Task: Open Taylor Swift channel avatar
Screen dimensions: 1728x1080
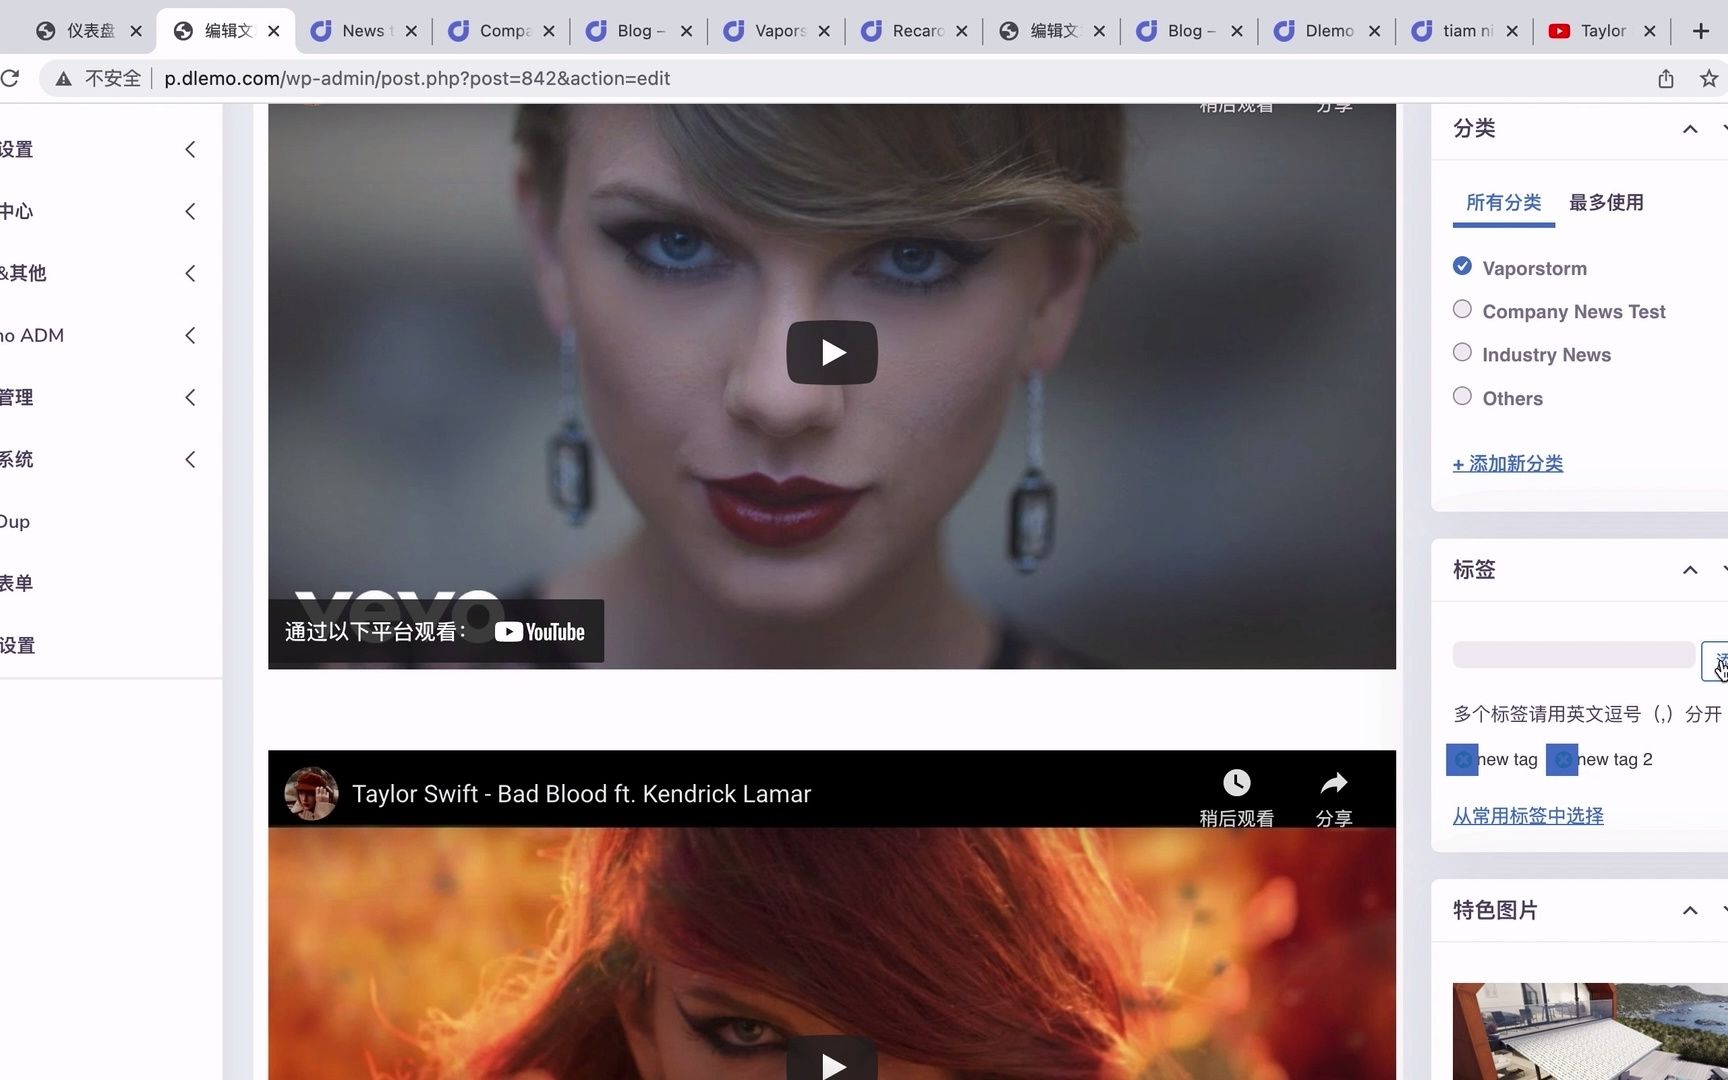Action: pos(311,794)
